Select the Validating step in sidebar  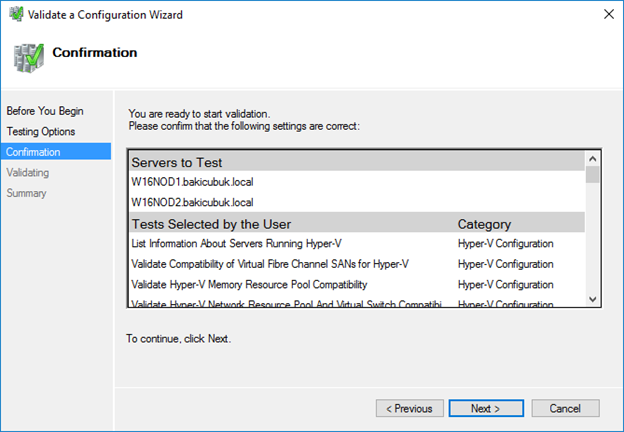coord(27,173)
